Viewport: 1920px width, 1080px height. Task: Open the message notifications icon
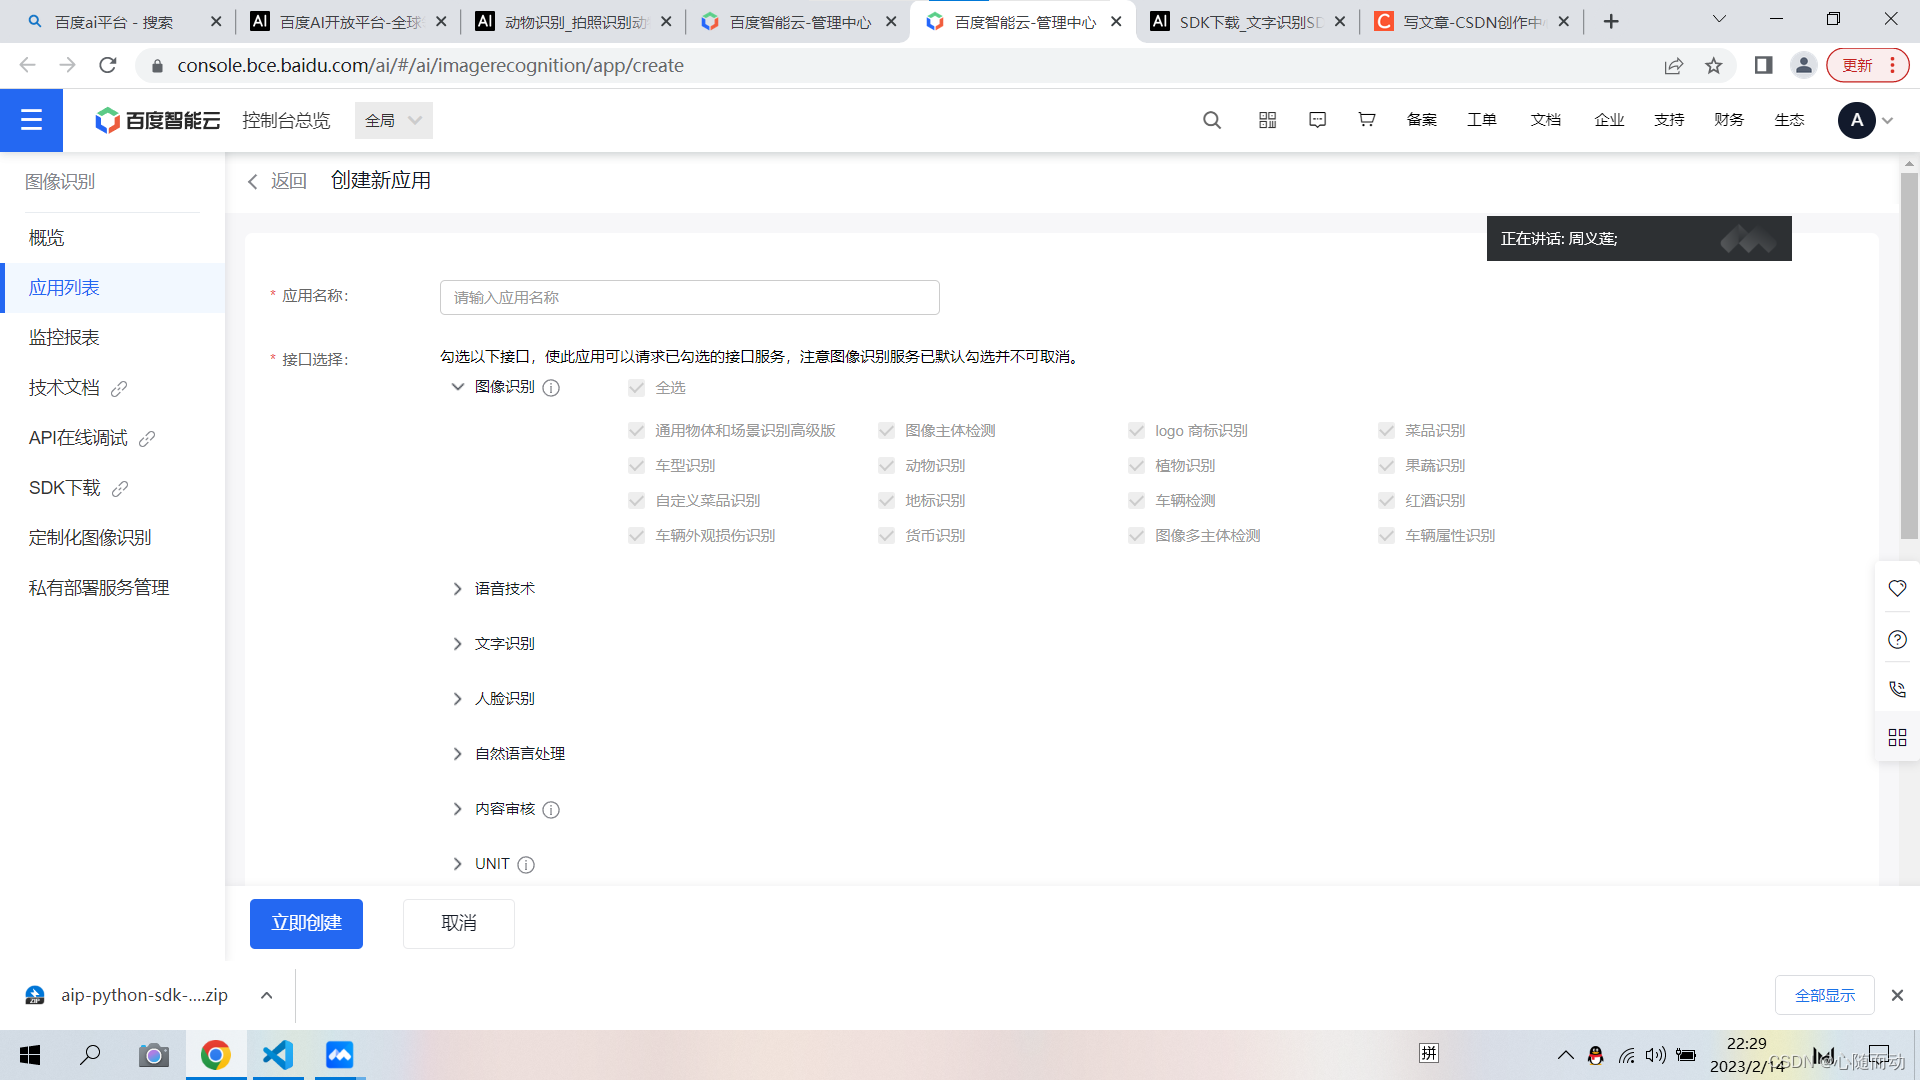(x=1318, y=120)
